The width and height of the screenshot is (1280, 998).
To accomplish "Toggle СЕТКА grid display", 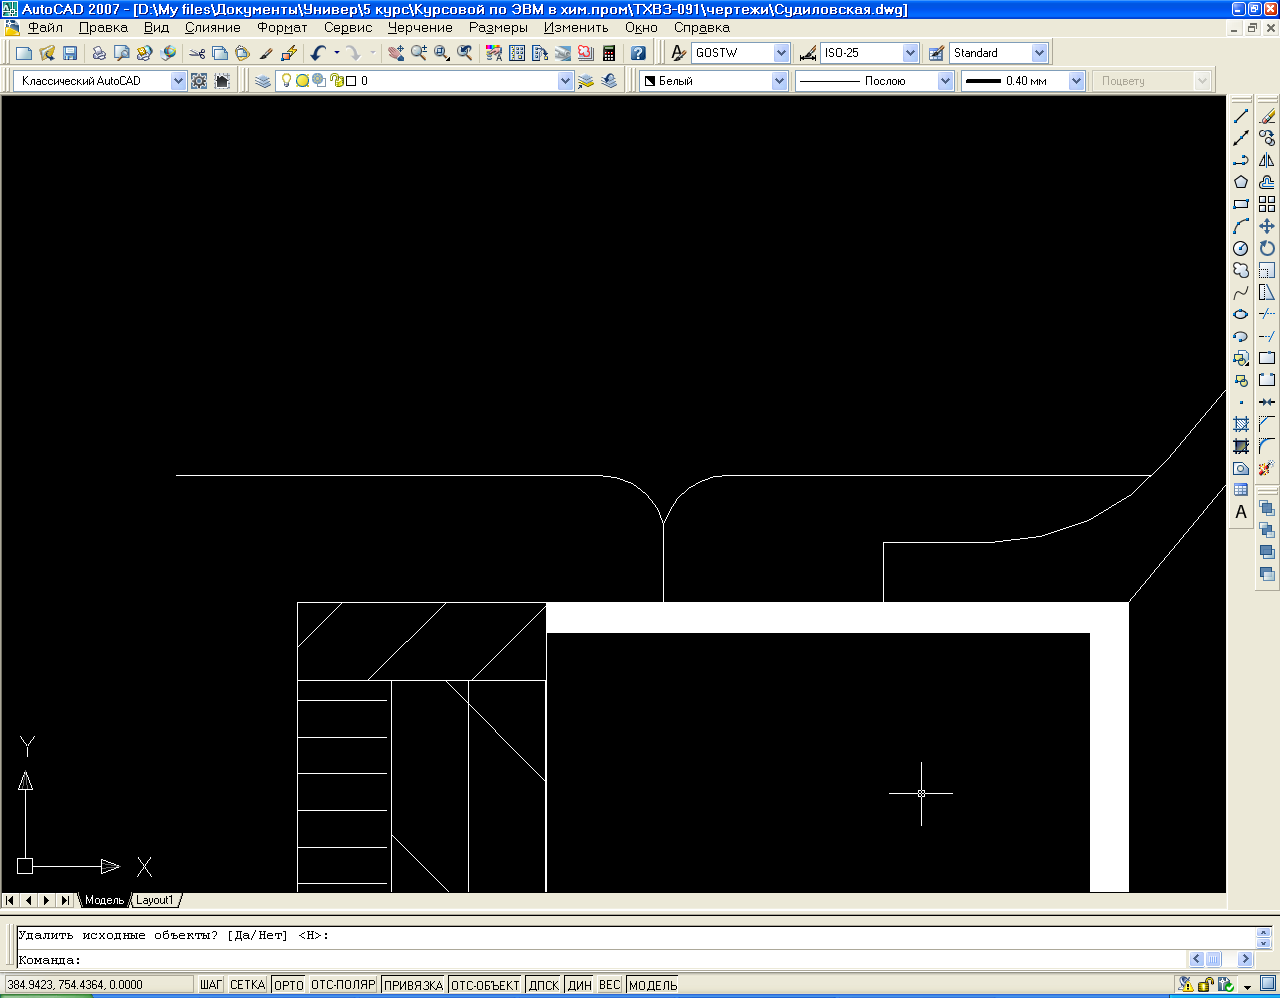I will pos(247,985).
